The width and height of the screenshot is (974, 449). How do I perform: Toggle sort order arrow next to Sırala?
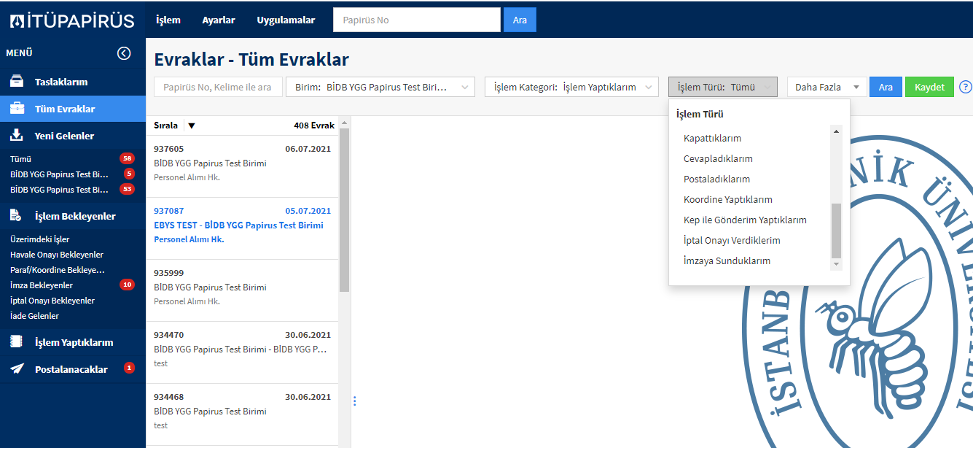point(191,125)
